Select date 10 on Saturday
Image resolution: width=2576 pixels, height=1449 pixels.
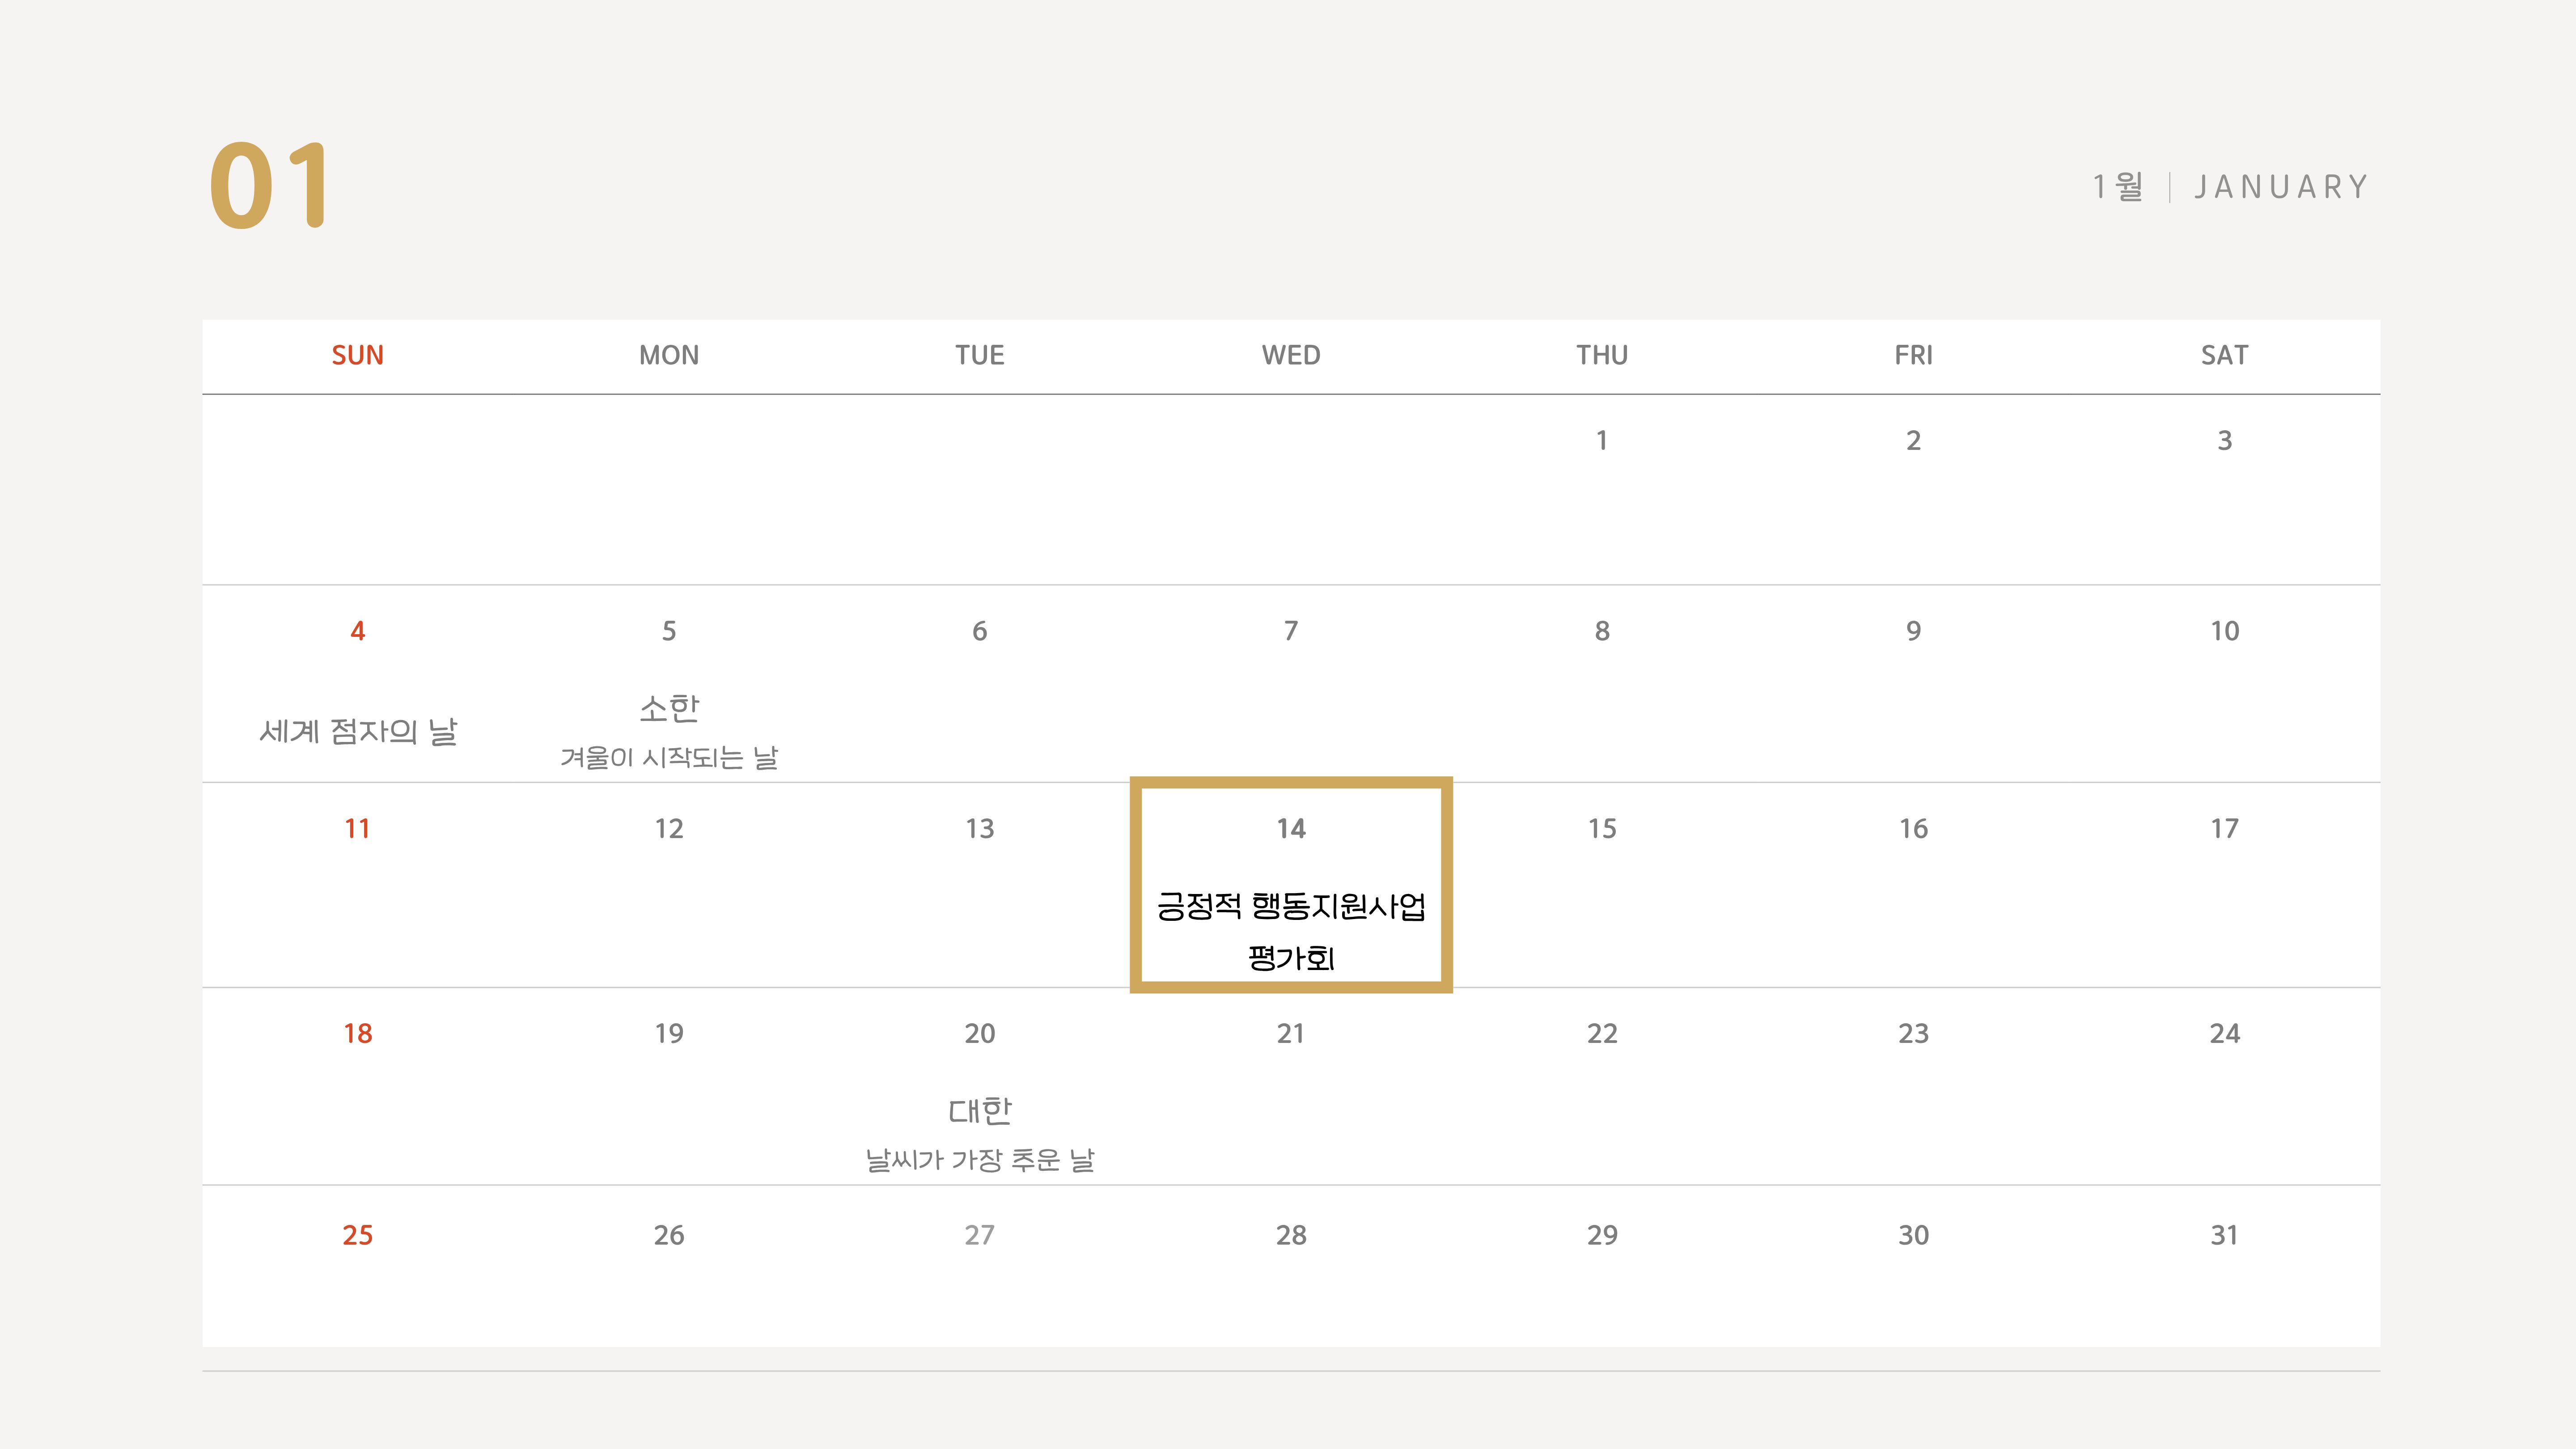tap(2223, 631)
